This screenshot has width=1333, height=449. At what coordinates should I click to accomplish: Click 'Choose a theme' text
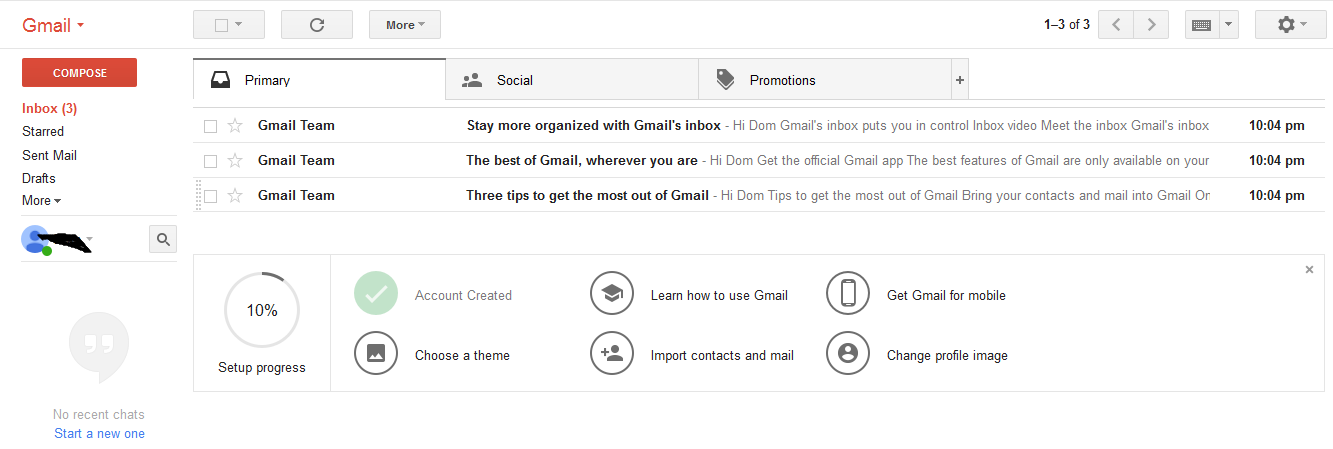tap(462, 355)
